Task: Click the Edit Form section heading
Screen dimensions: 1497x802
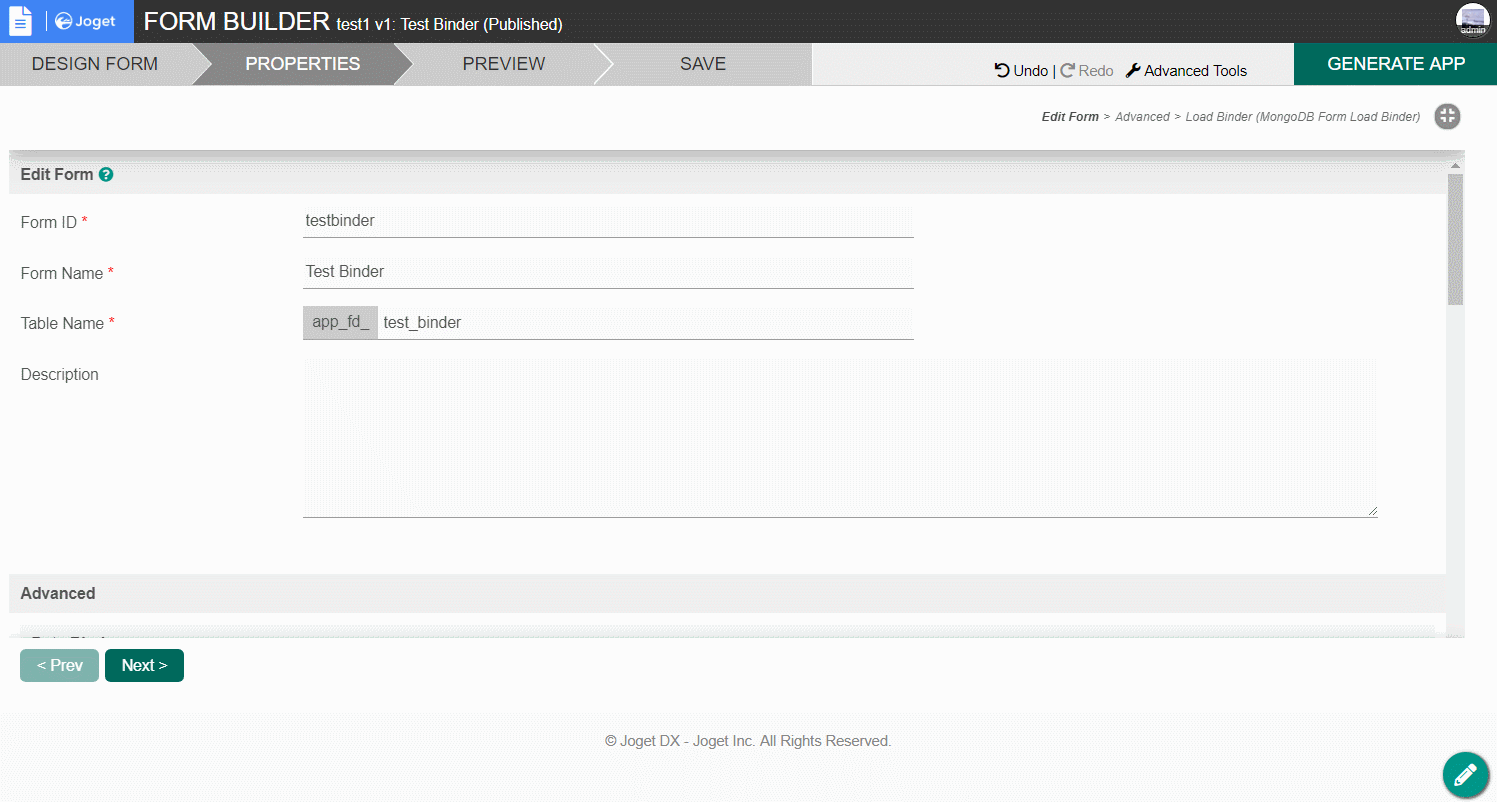Action: pyautogui.click(x=57, y=174)
